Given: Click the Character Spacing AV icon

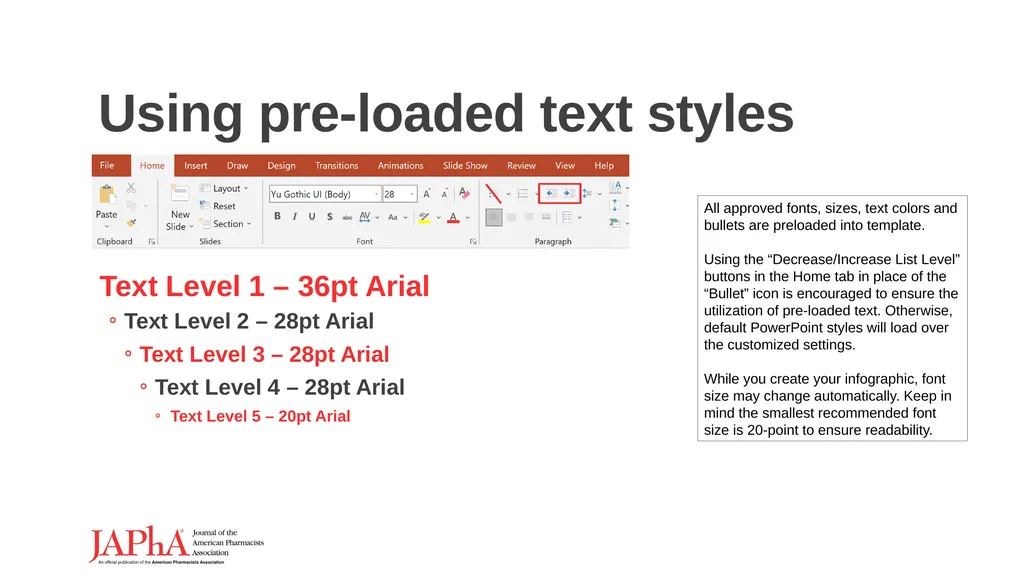Looking at the screenshot, I should pos(364,217).
